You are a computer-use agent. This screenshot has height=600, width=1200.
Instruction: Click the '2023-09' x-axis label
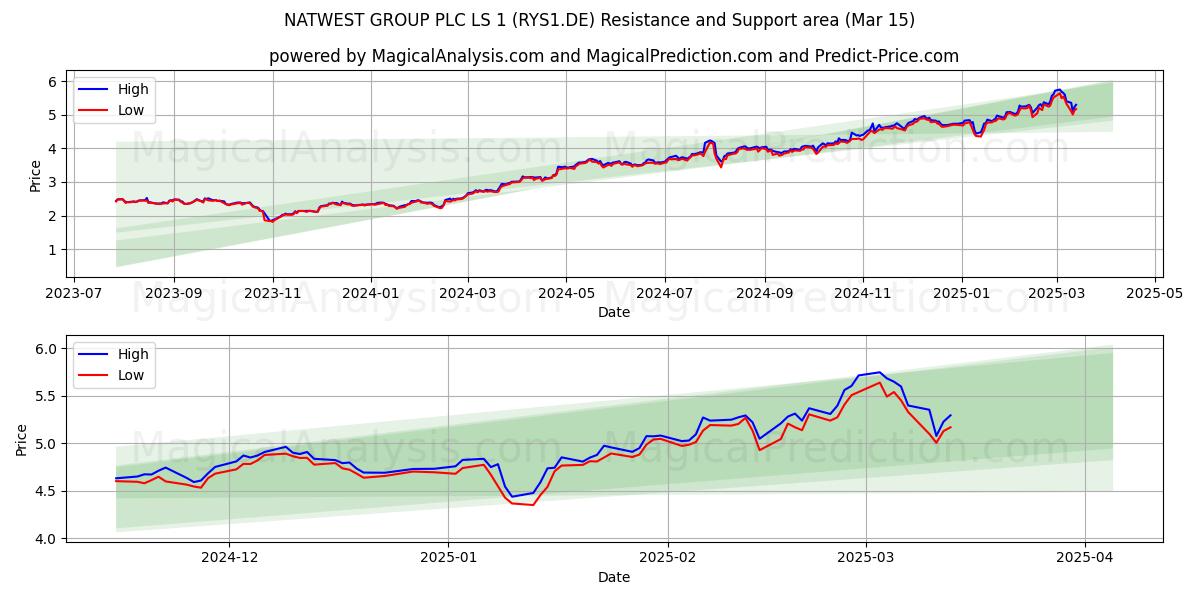tap(174, 295)
